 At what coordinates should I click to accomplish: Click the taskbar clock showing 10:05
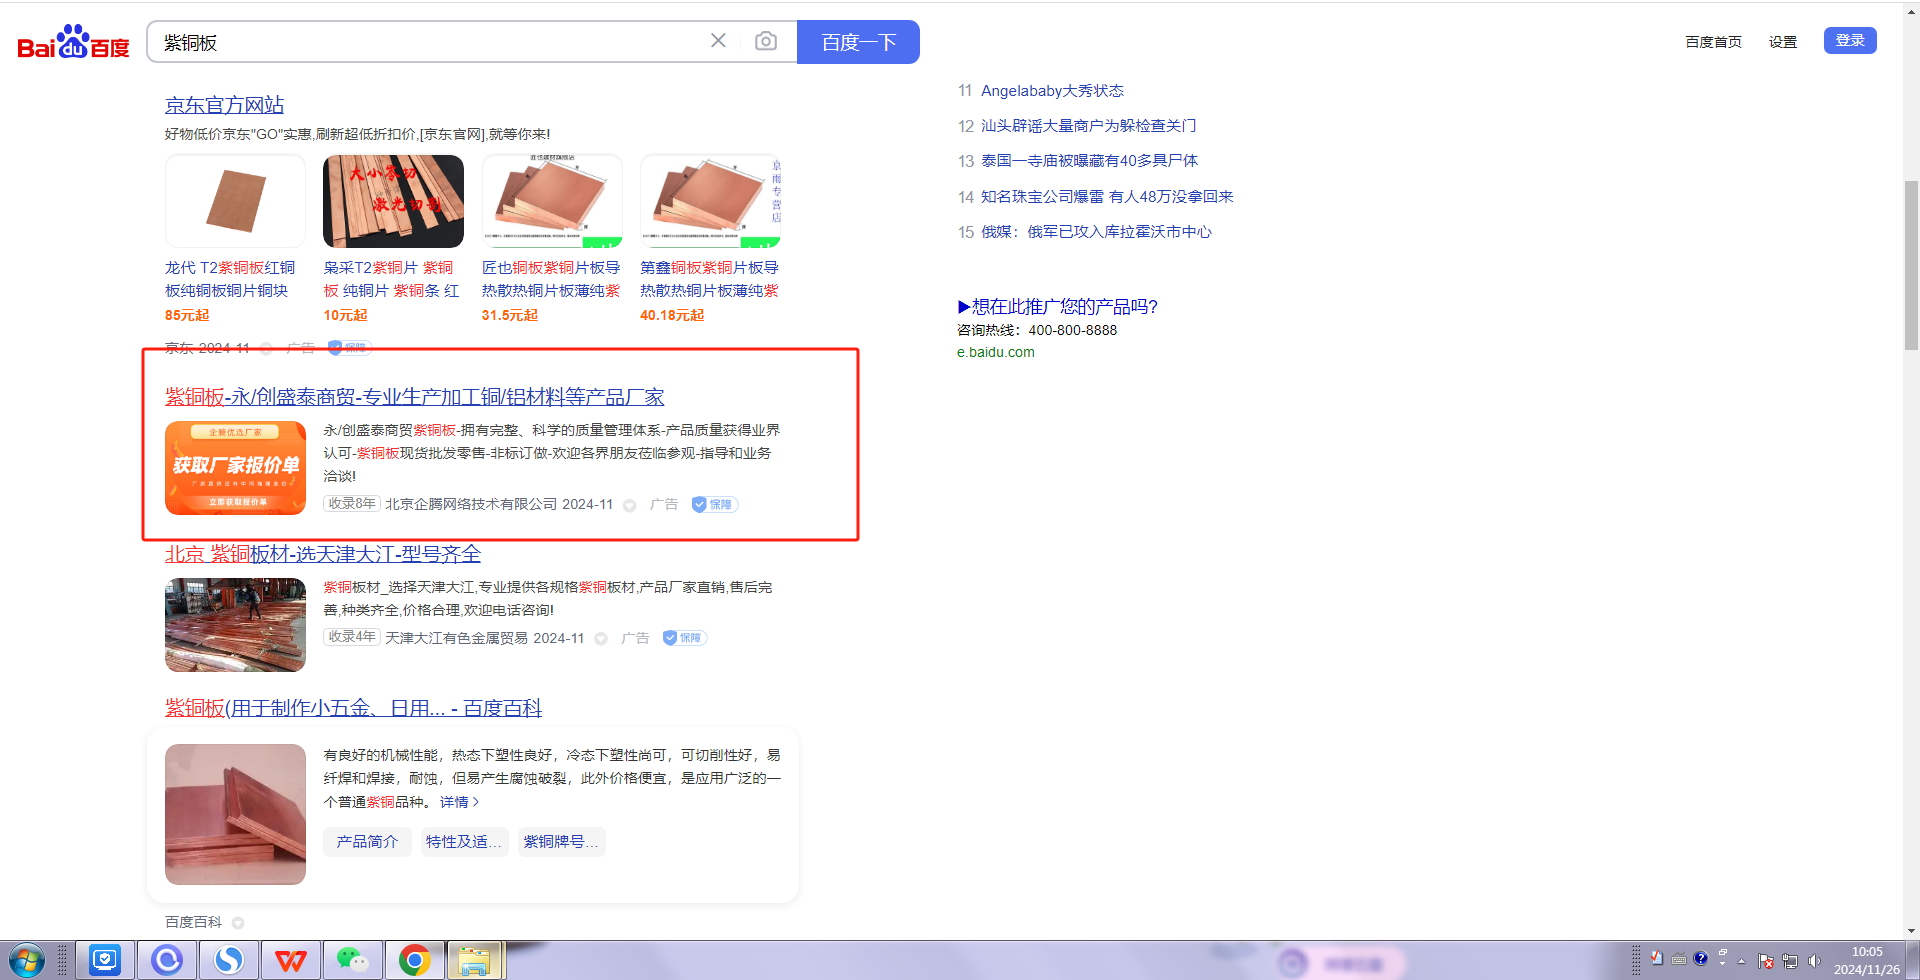[1866, 961]
